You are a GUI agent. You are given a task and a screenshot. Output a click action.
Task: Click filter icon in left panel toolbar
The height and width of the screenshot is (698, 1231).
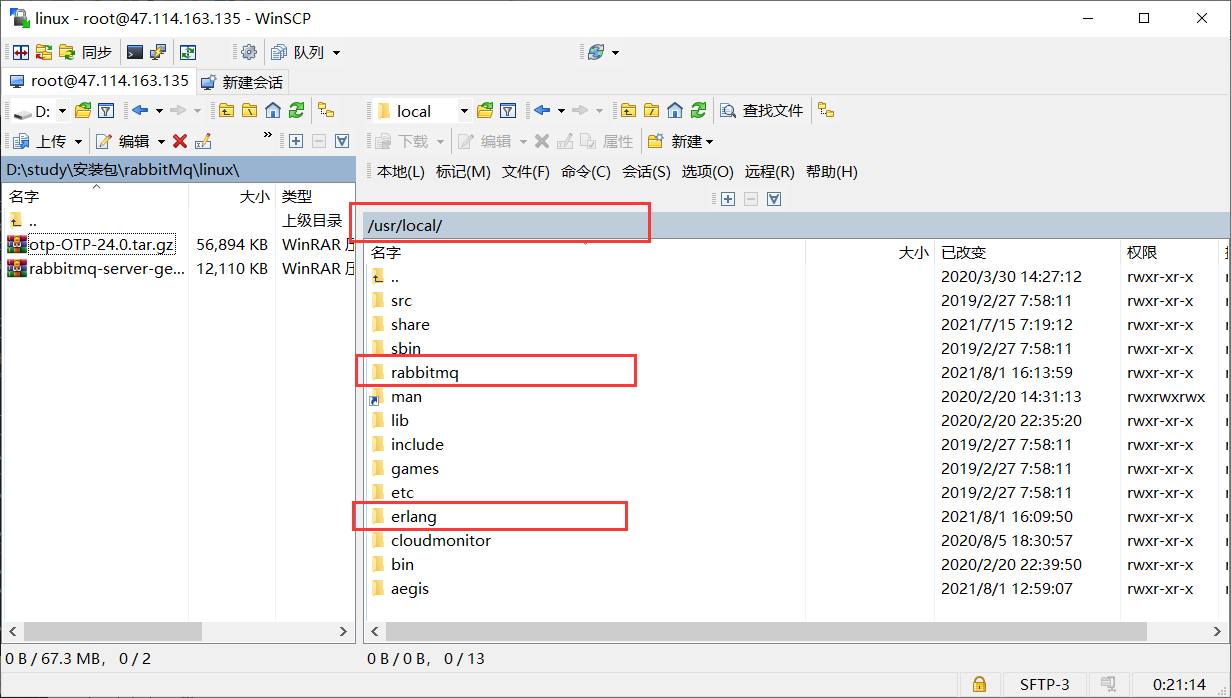(x=105, y=111)
